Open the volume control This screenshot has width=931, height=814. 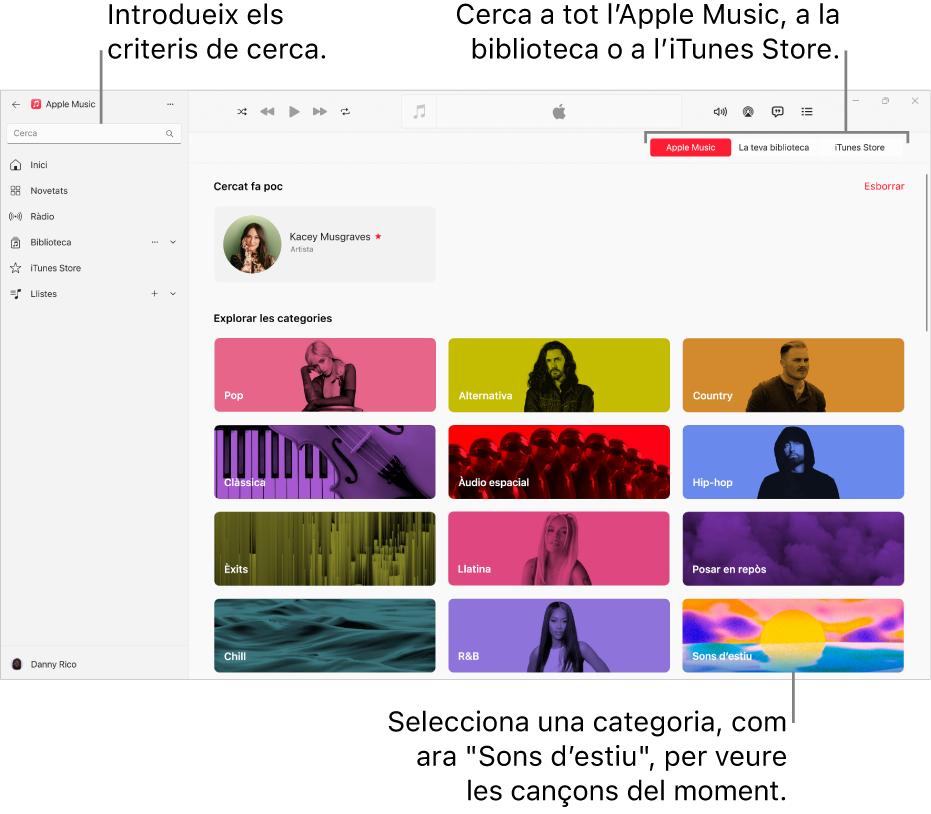click(718, 111)
